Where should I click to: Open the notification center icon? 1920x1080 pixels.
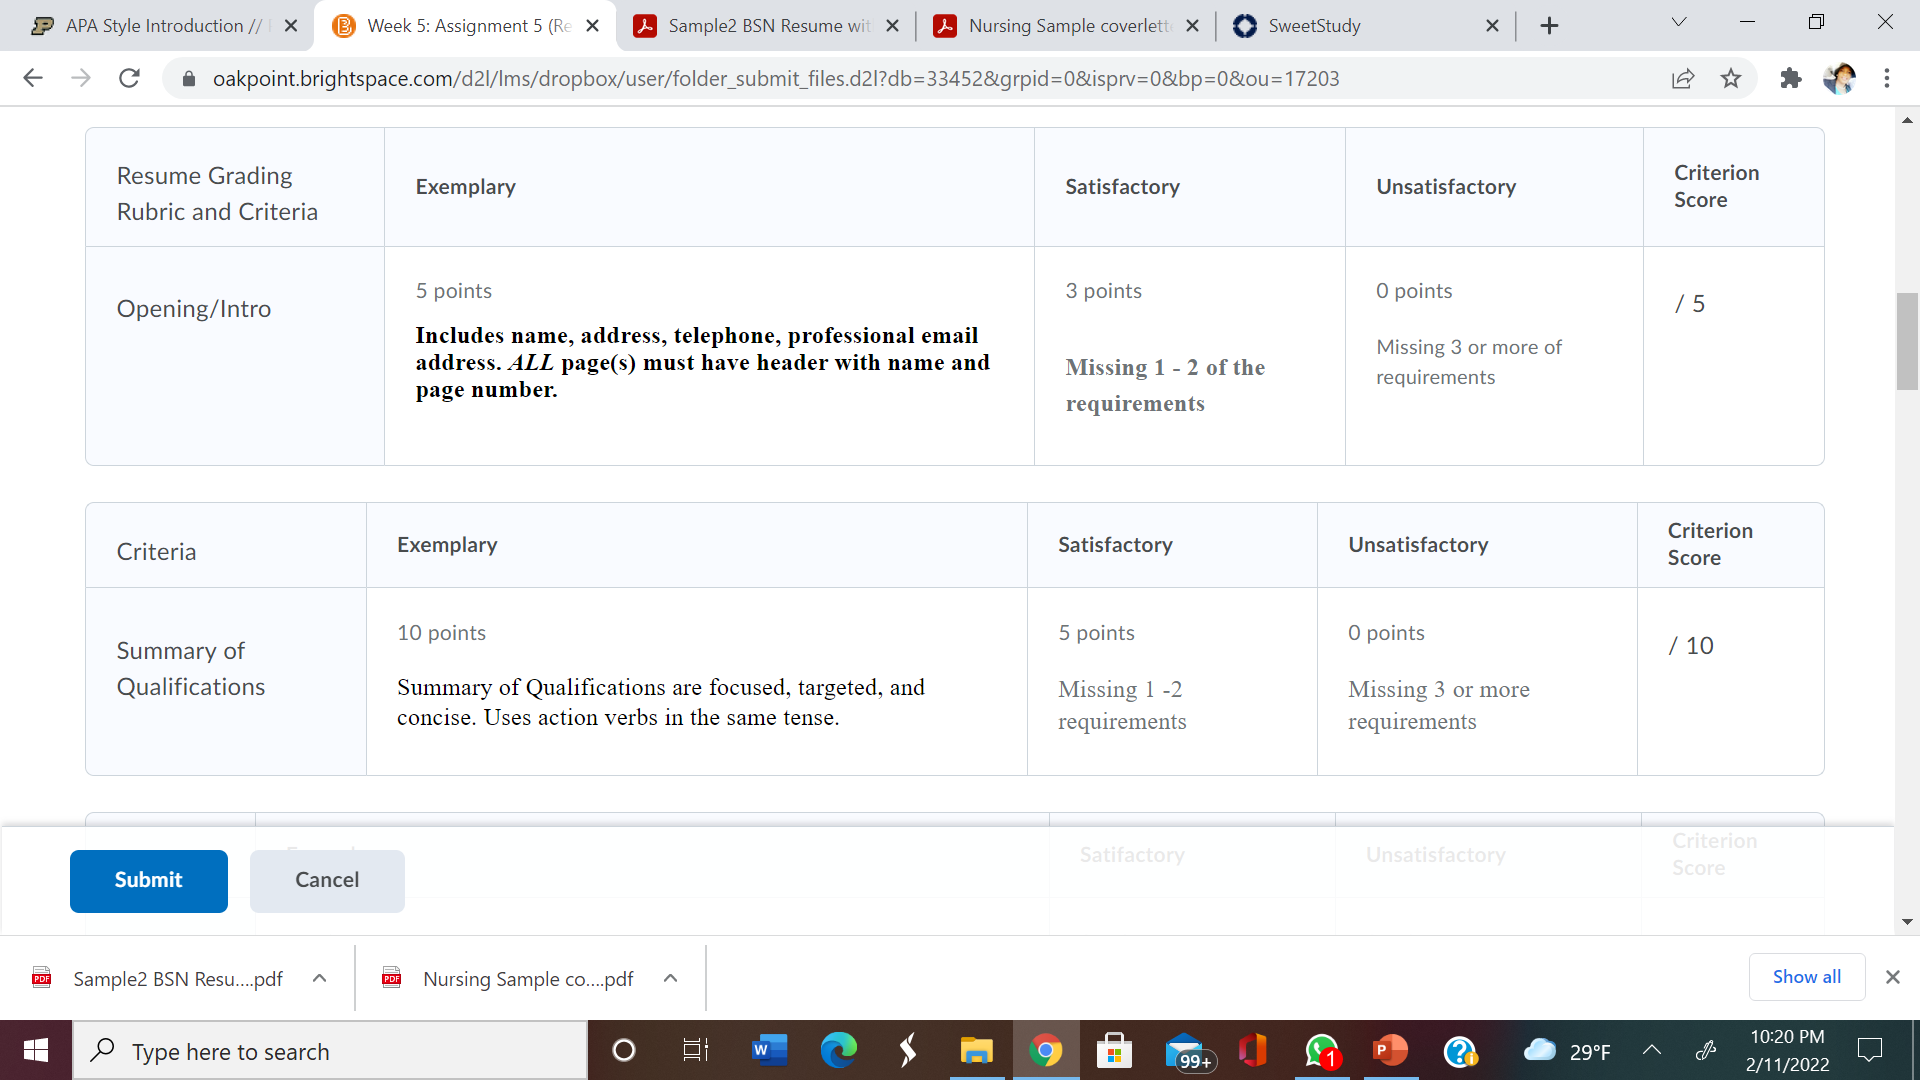point(1869,1050)
